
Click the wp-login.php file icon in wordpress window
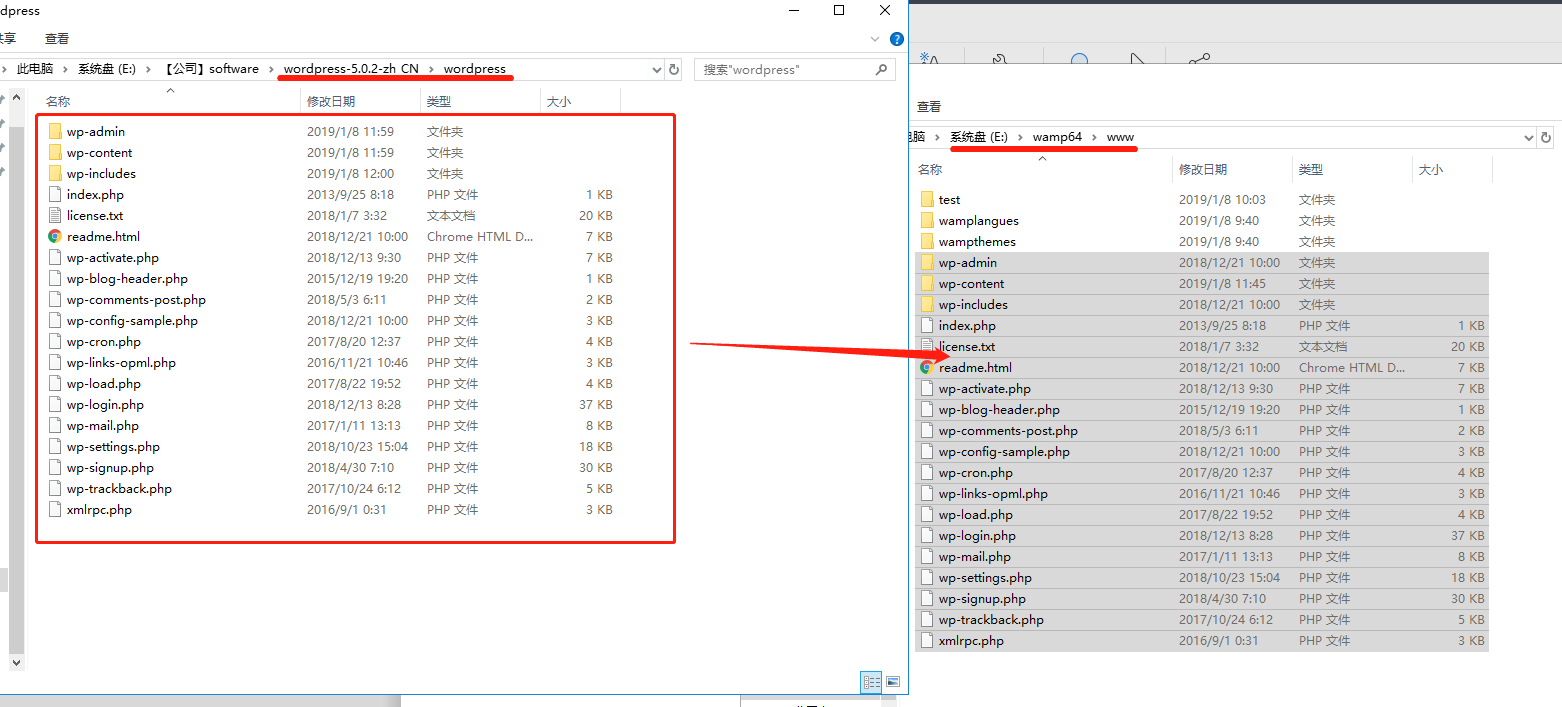point(55,404)
